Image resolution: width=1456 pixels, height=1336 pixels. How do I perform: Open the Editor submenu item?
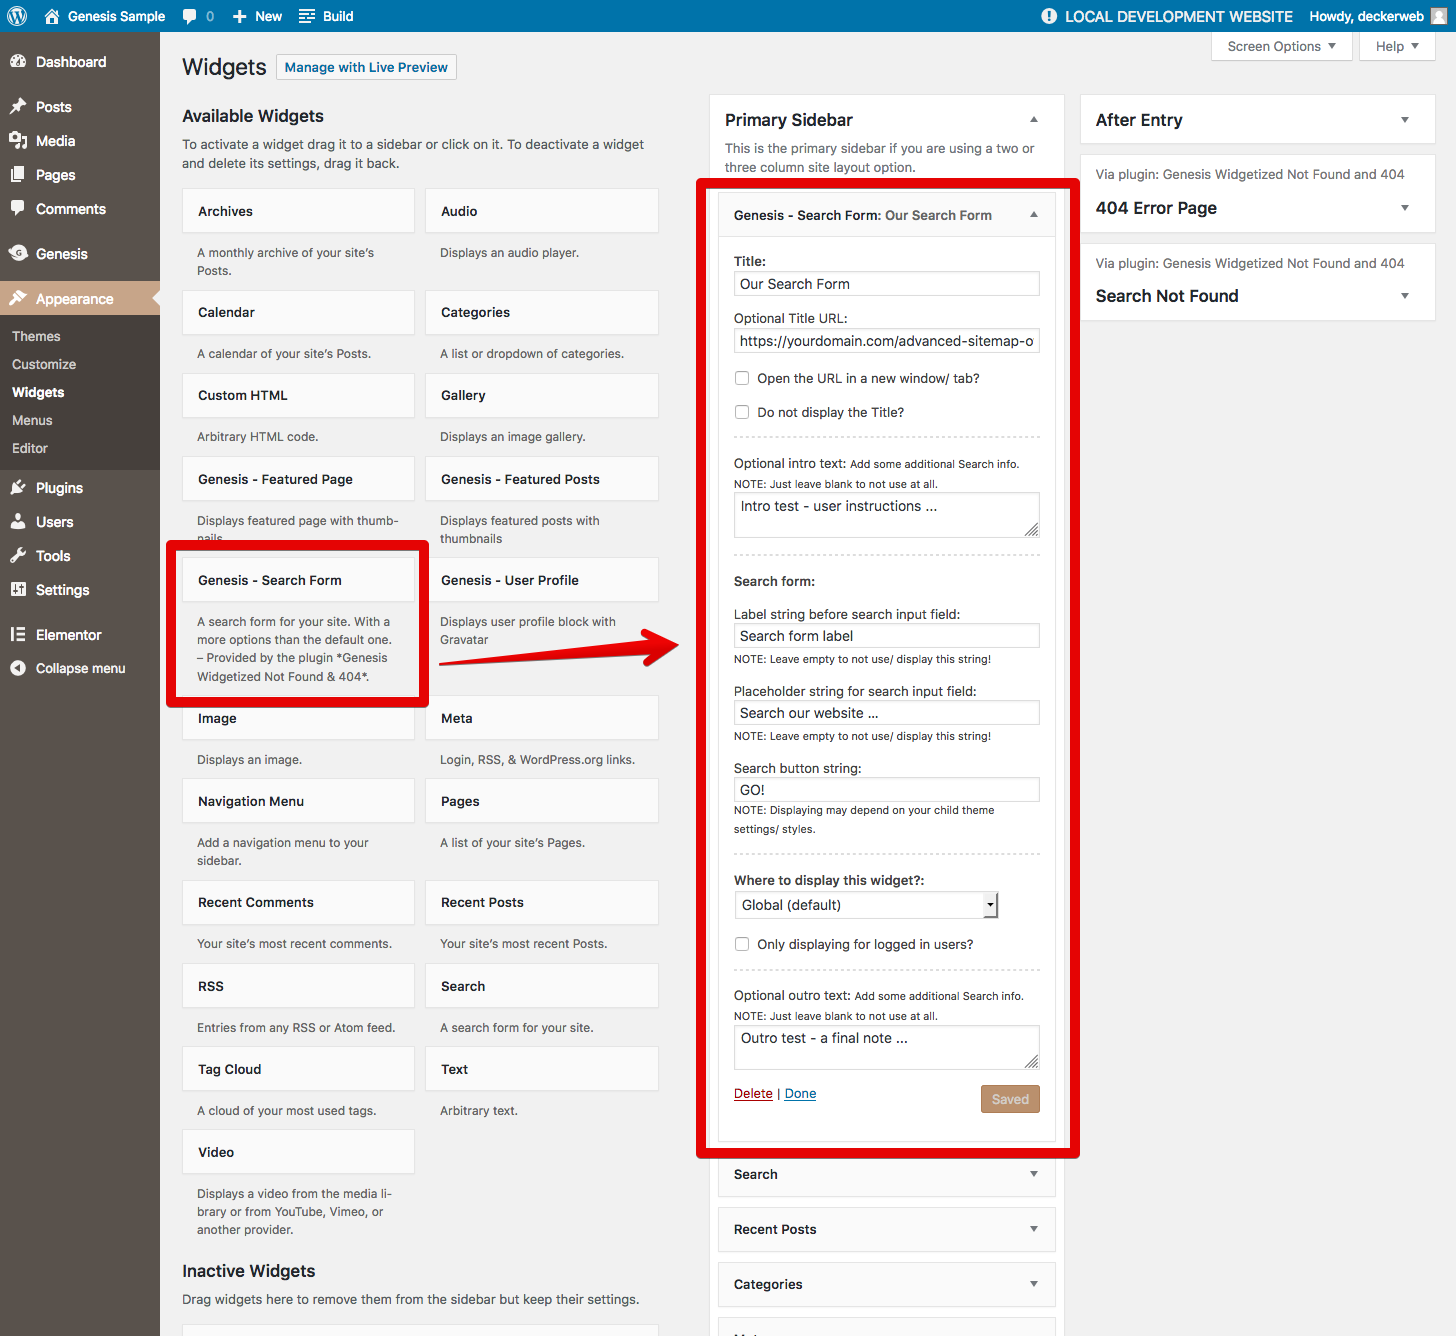pos(30,448)
